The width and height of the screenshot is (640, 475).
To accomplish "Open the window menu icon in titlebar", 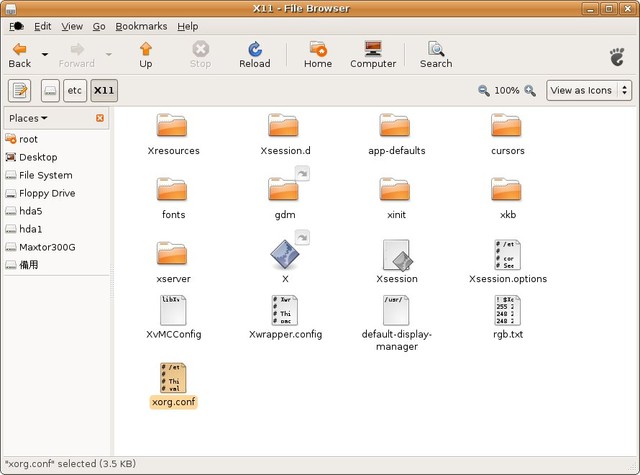I will coord(11,8).
